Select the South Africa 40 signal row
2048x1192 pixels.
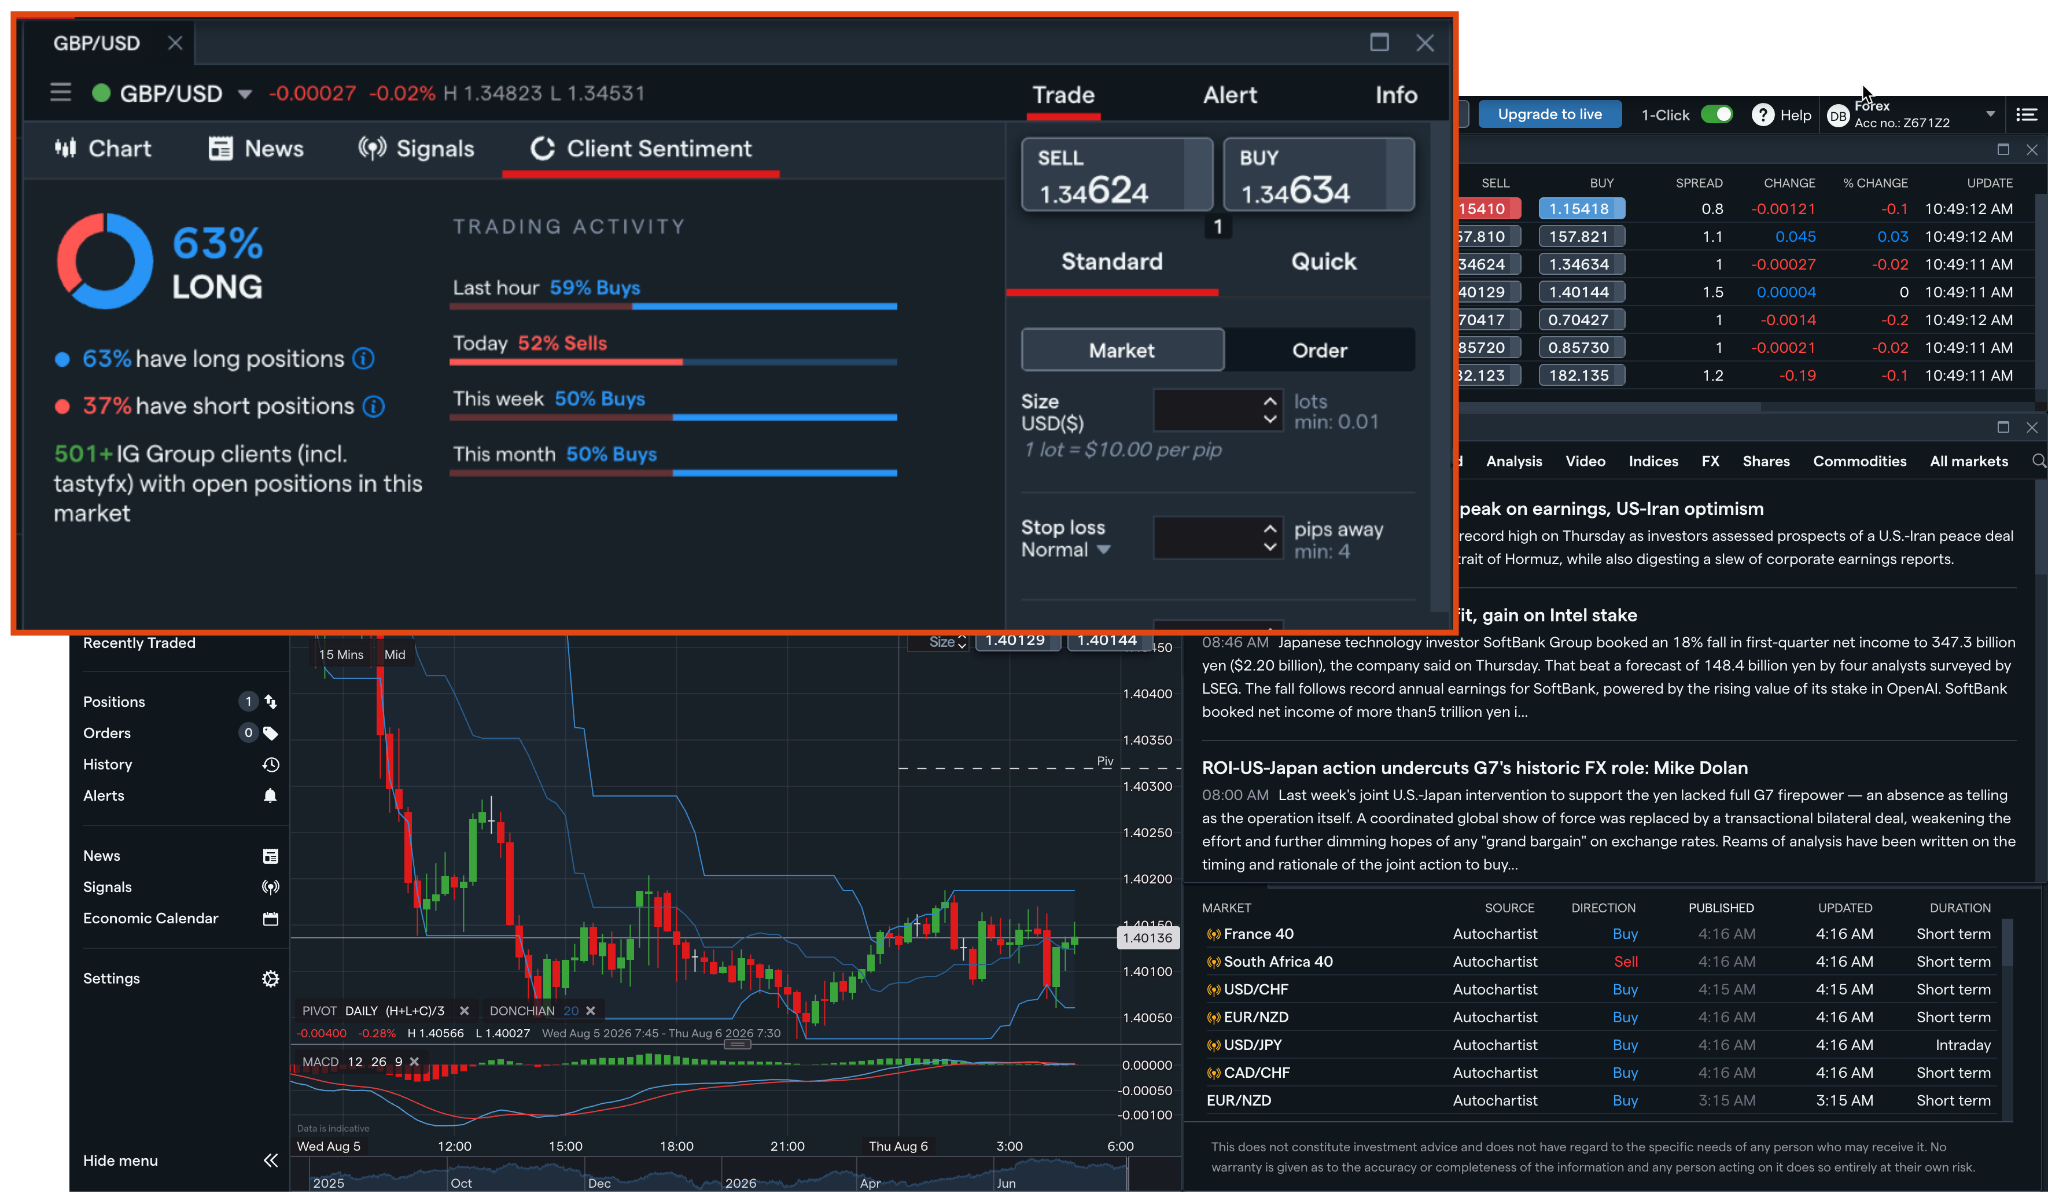tap(1598, 962)
